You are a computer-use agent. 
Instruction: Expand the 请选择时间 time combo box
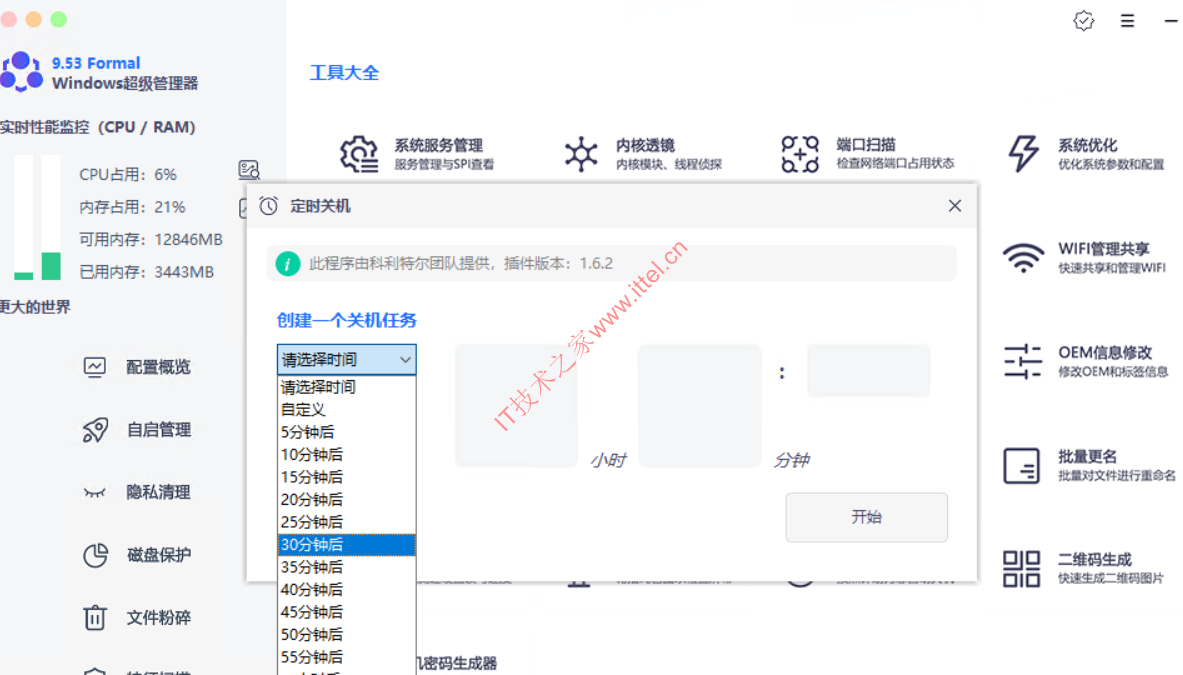[346, 360]
